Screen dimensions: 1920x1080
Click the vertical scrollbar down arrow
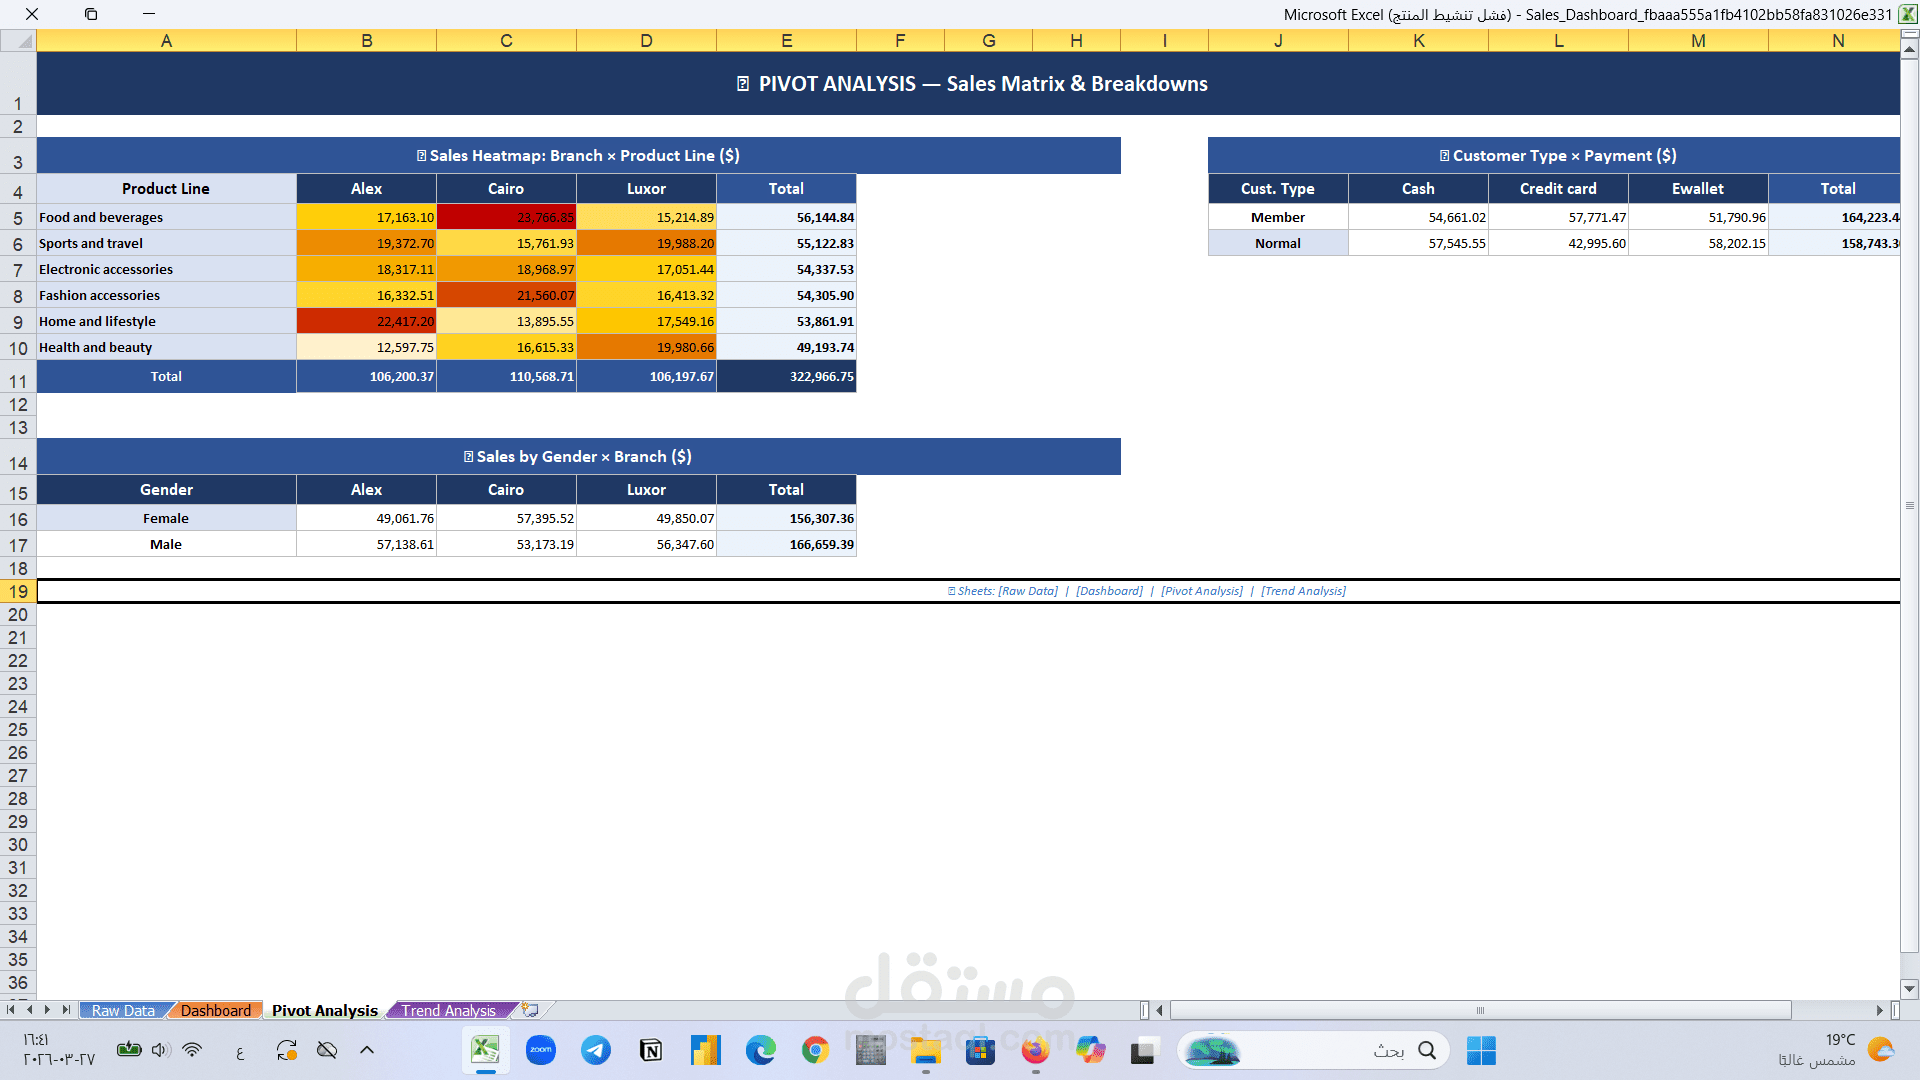tap(1909, 989)
